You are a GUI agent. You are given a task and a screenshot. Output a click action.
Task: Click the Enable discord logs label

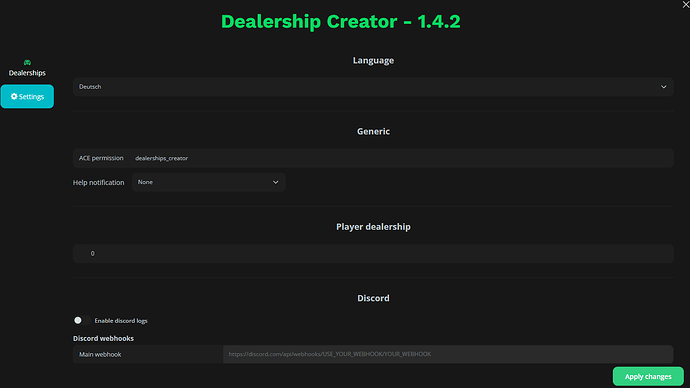(121, 321)
